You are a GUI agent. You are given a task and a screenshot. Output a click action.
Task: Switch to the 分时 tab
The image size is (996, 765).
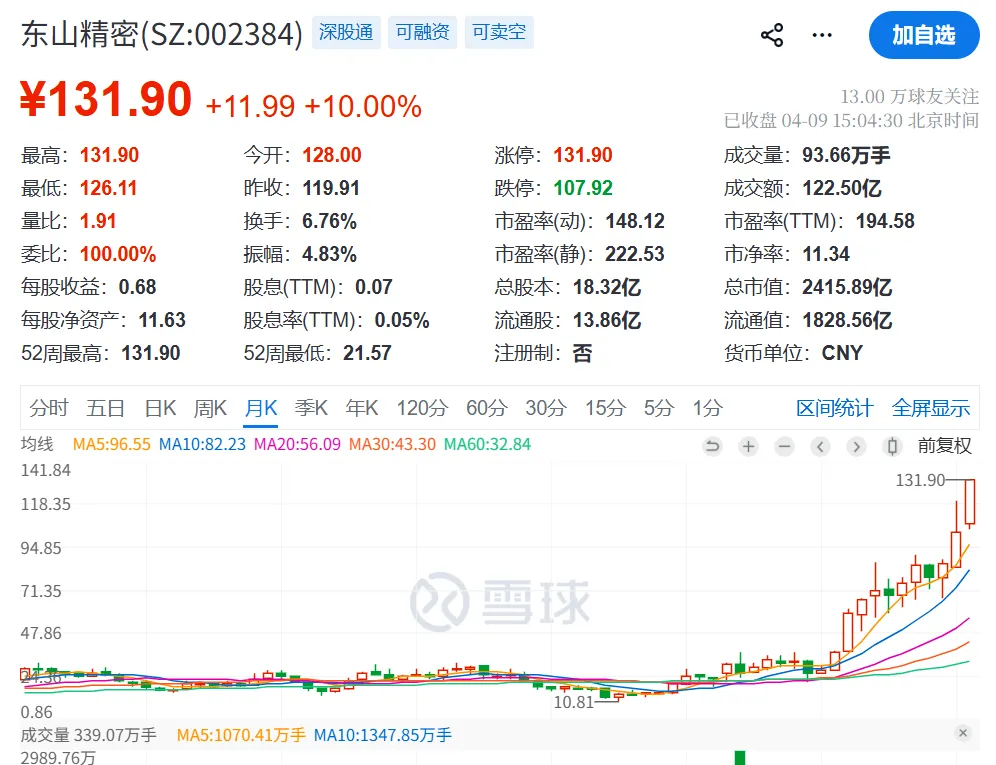[x=49, y=407]
